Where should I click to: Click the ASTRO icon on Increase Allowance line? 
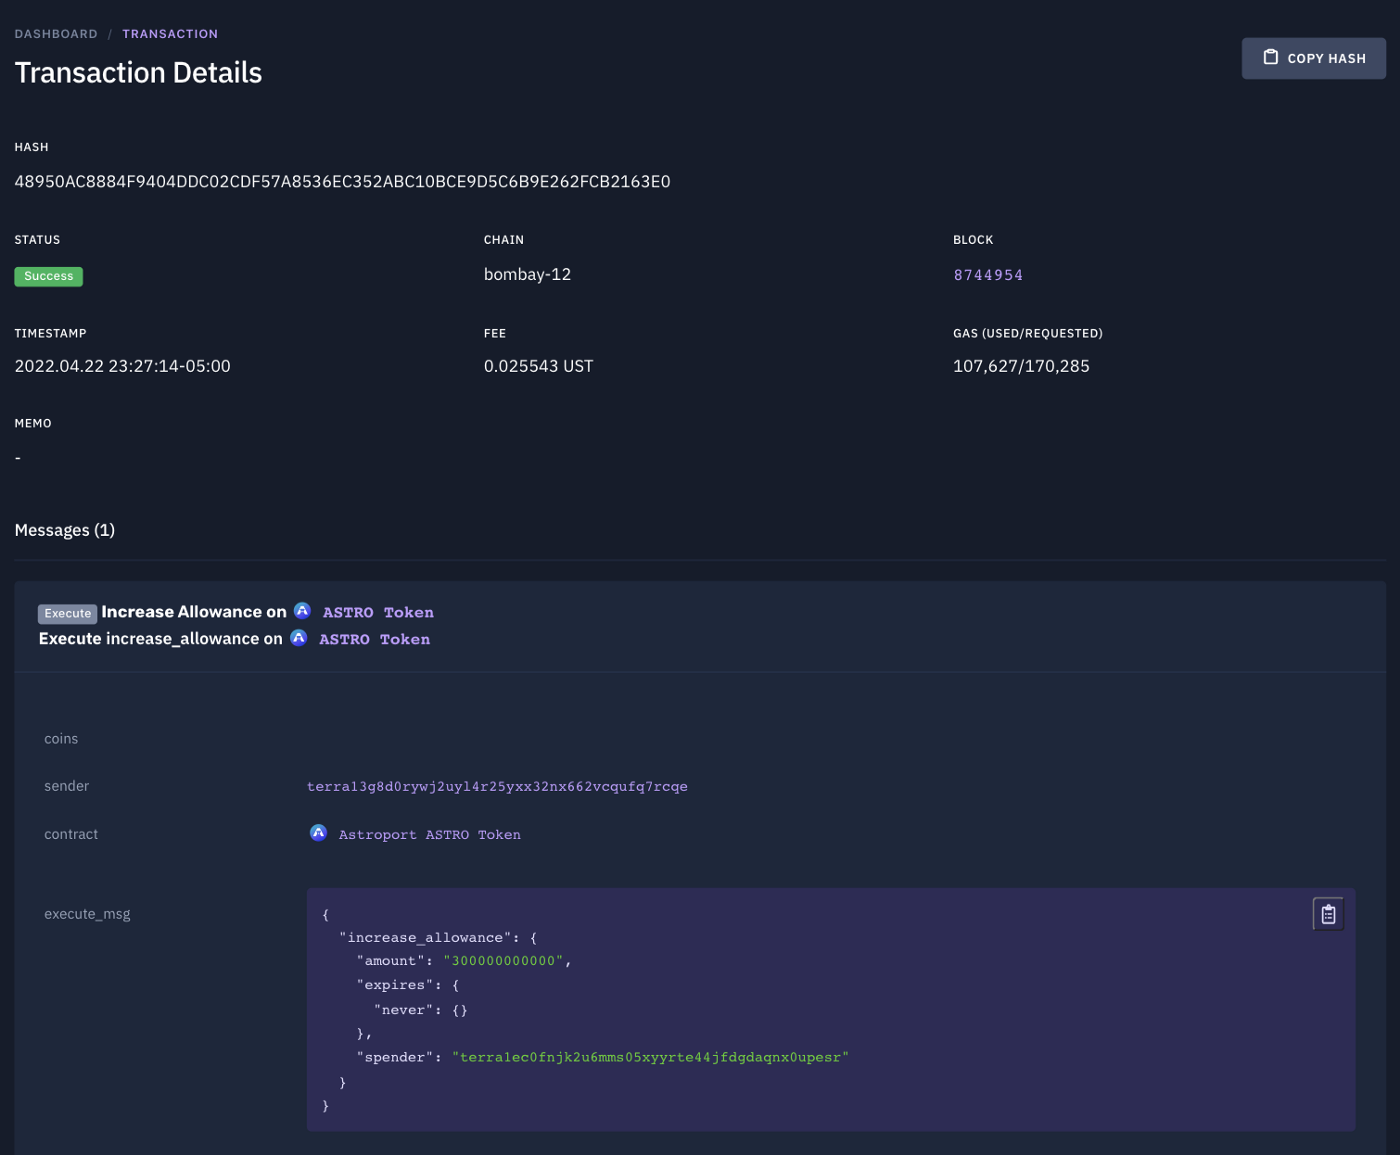click(x=302, y=611)
